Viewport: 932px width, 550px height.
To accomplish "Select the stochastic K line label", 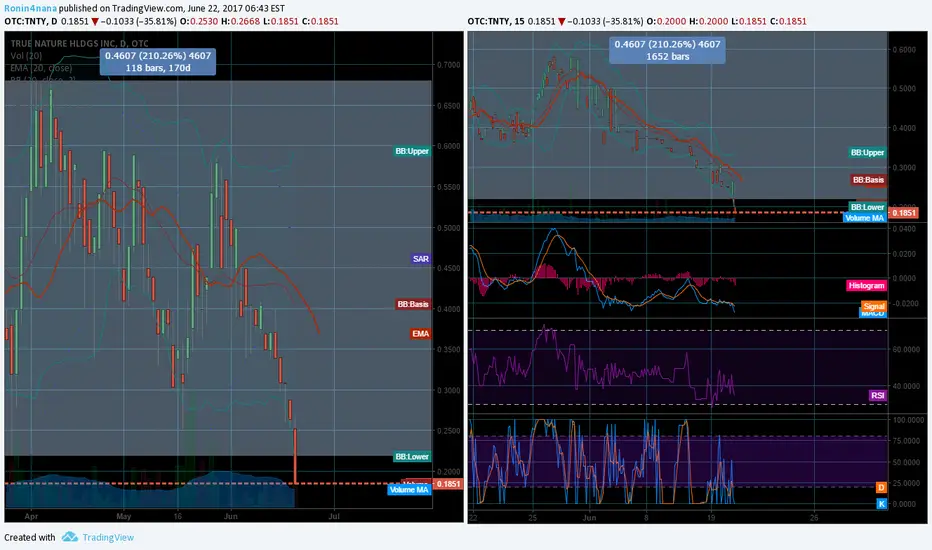I will [x=881, y=504].
